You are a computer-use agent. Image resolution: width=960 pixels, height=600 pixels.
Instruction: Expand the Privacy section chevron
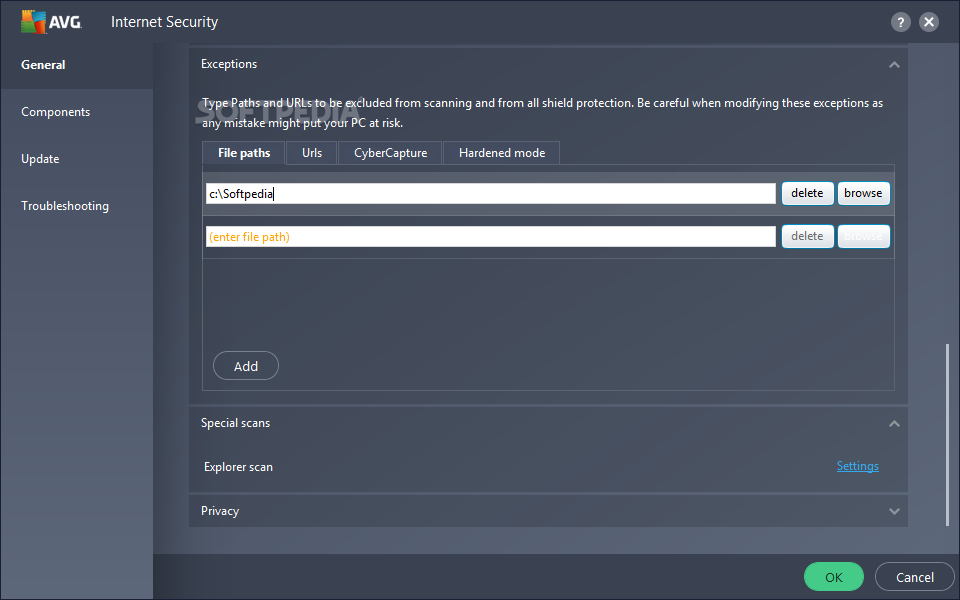point(894,511)
